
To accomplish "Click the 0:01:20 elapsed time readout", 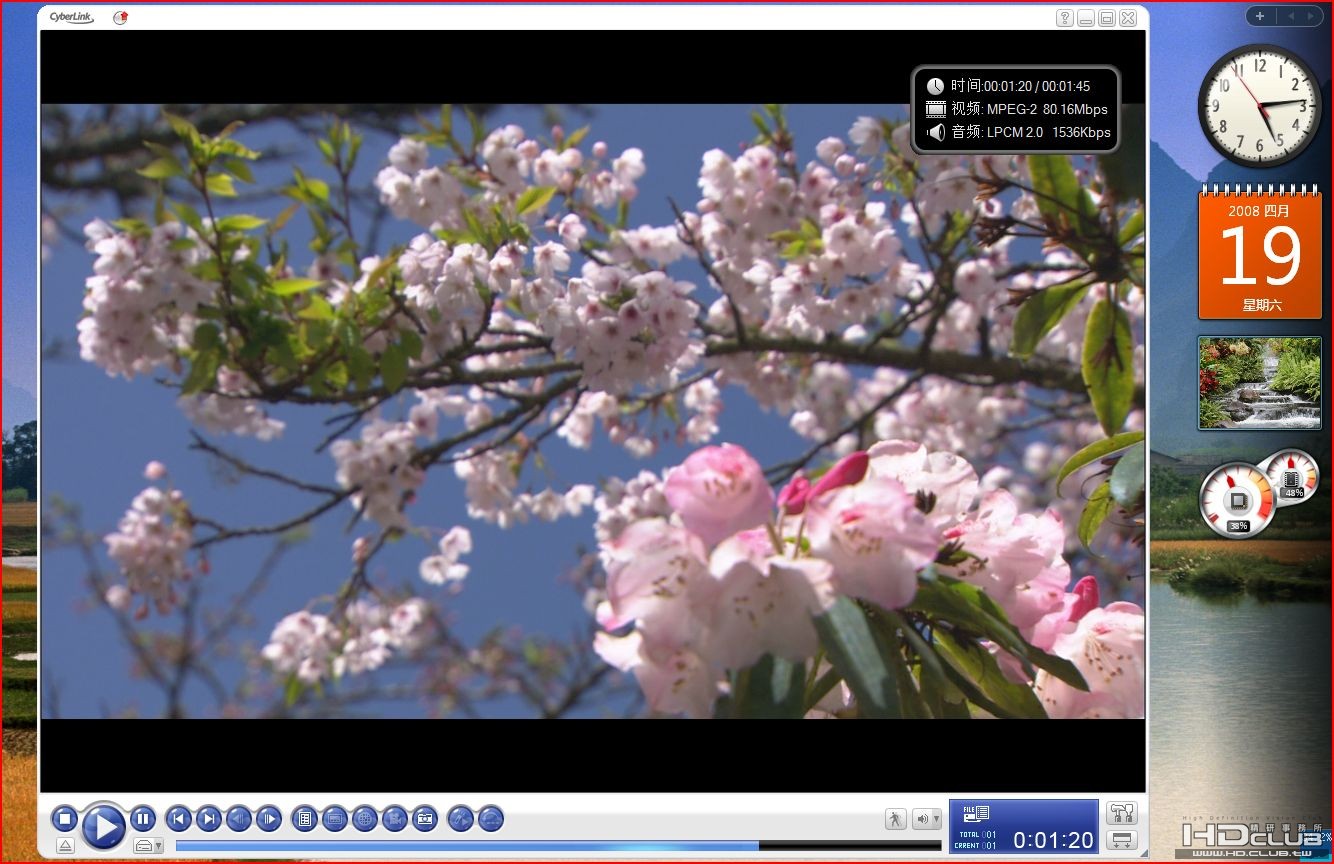I will pyautogui.click(x=1053, y=840).
